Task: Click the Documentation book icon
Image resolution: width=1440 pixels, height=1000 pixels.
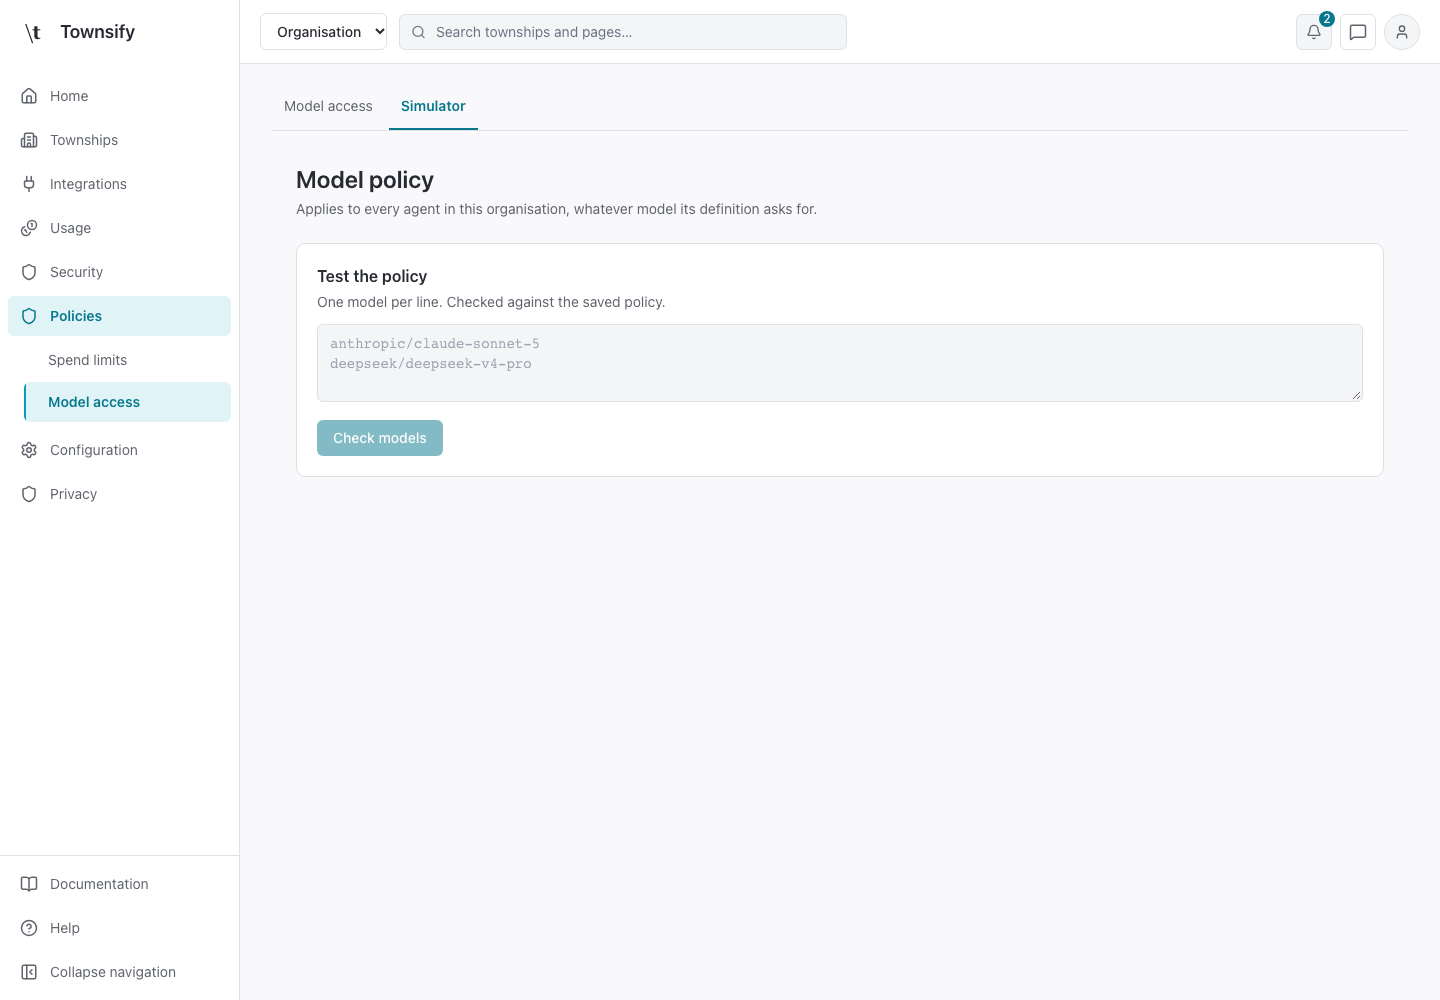Action: [29, 884]
